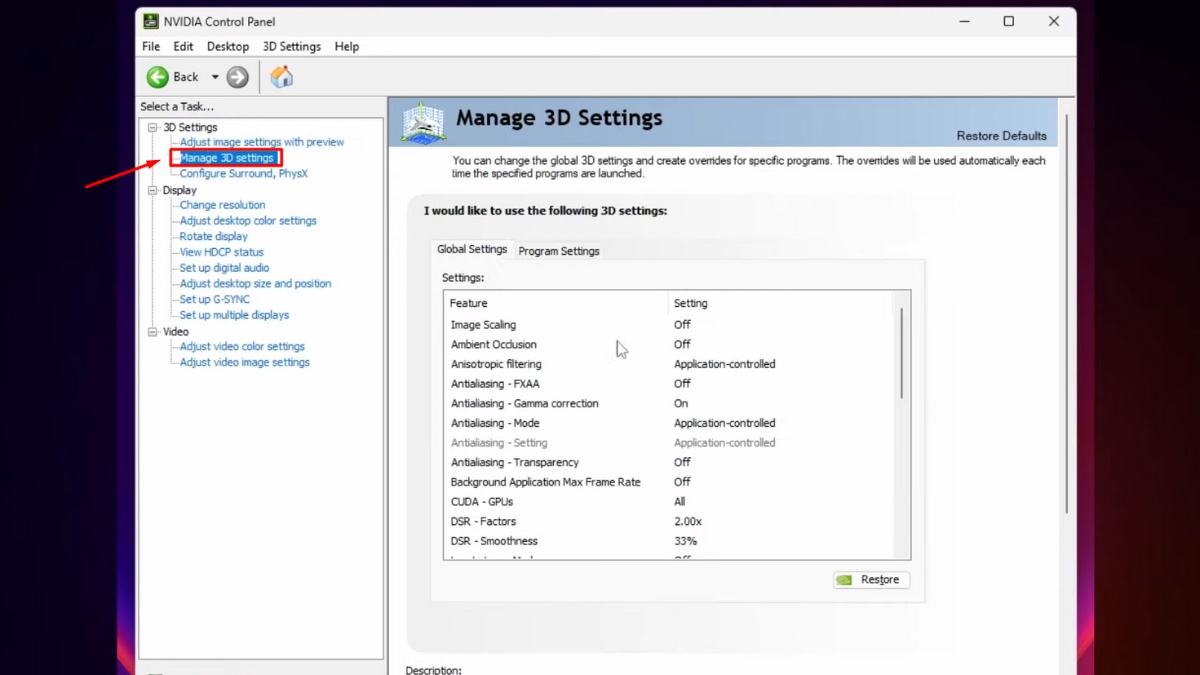Click the DSR - Factors 2.00x value
Image resolution: width=1200 pixels, height=675 pixels.
688,521
